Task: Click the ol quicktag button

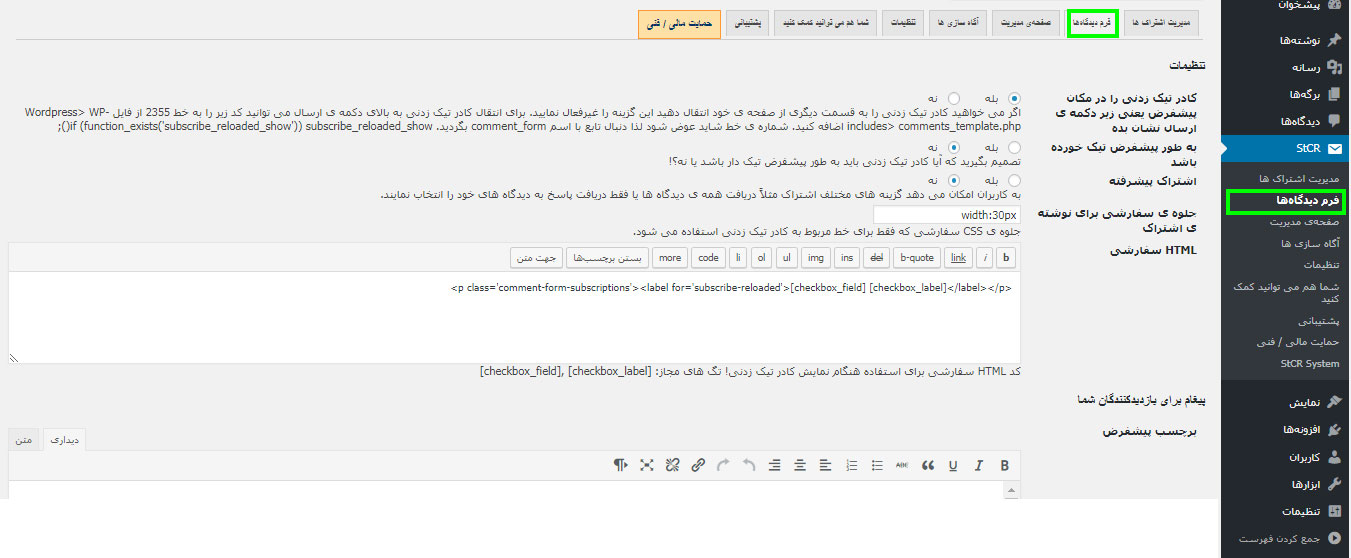Action: [762, 257]
